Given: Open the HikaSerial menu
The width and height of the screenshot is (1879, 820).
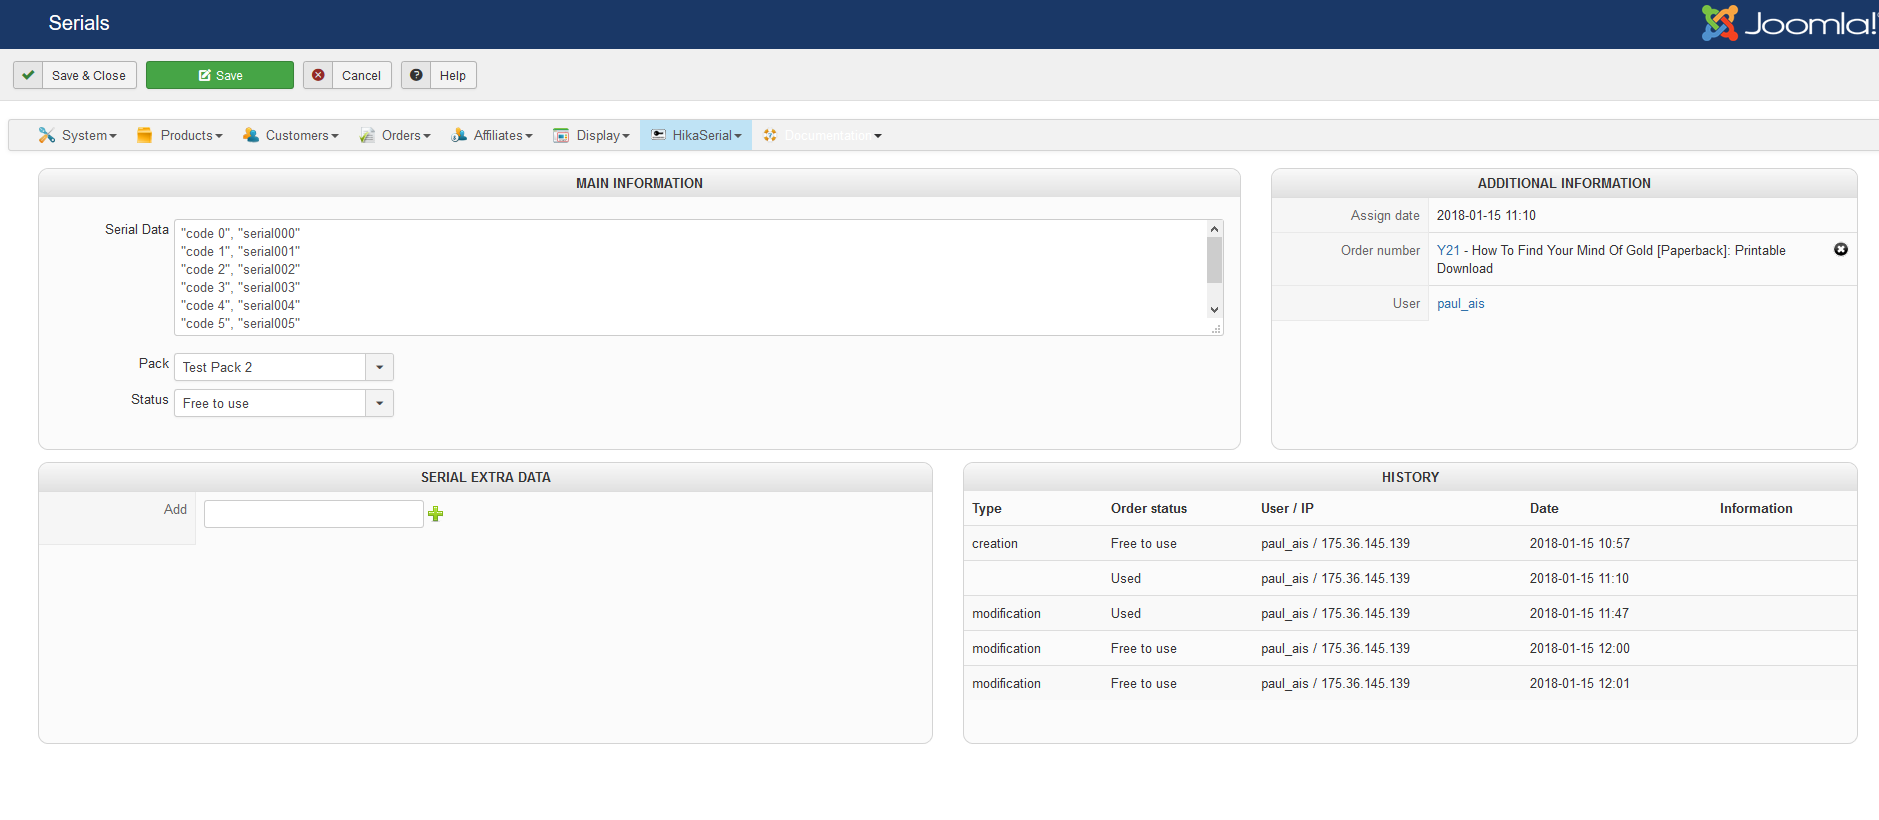Looking at the screenshot, I should pos(696,135).
